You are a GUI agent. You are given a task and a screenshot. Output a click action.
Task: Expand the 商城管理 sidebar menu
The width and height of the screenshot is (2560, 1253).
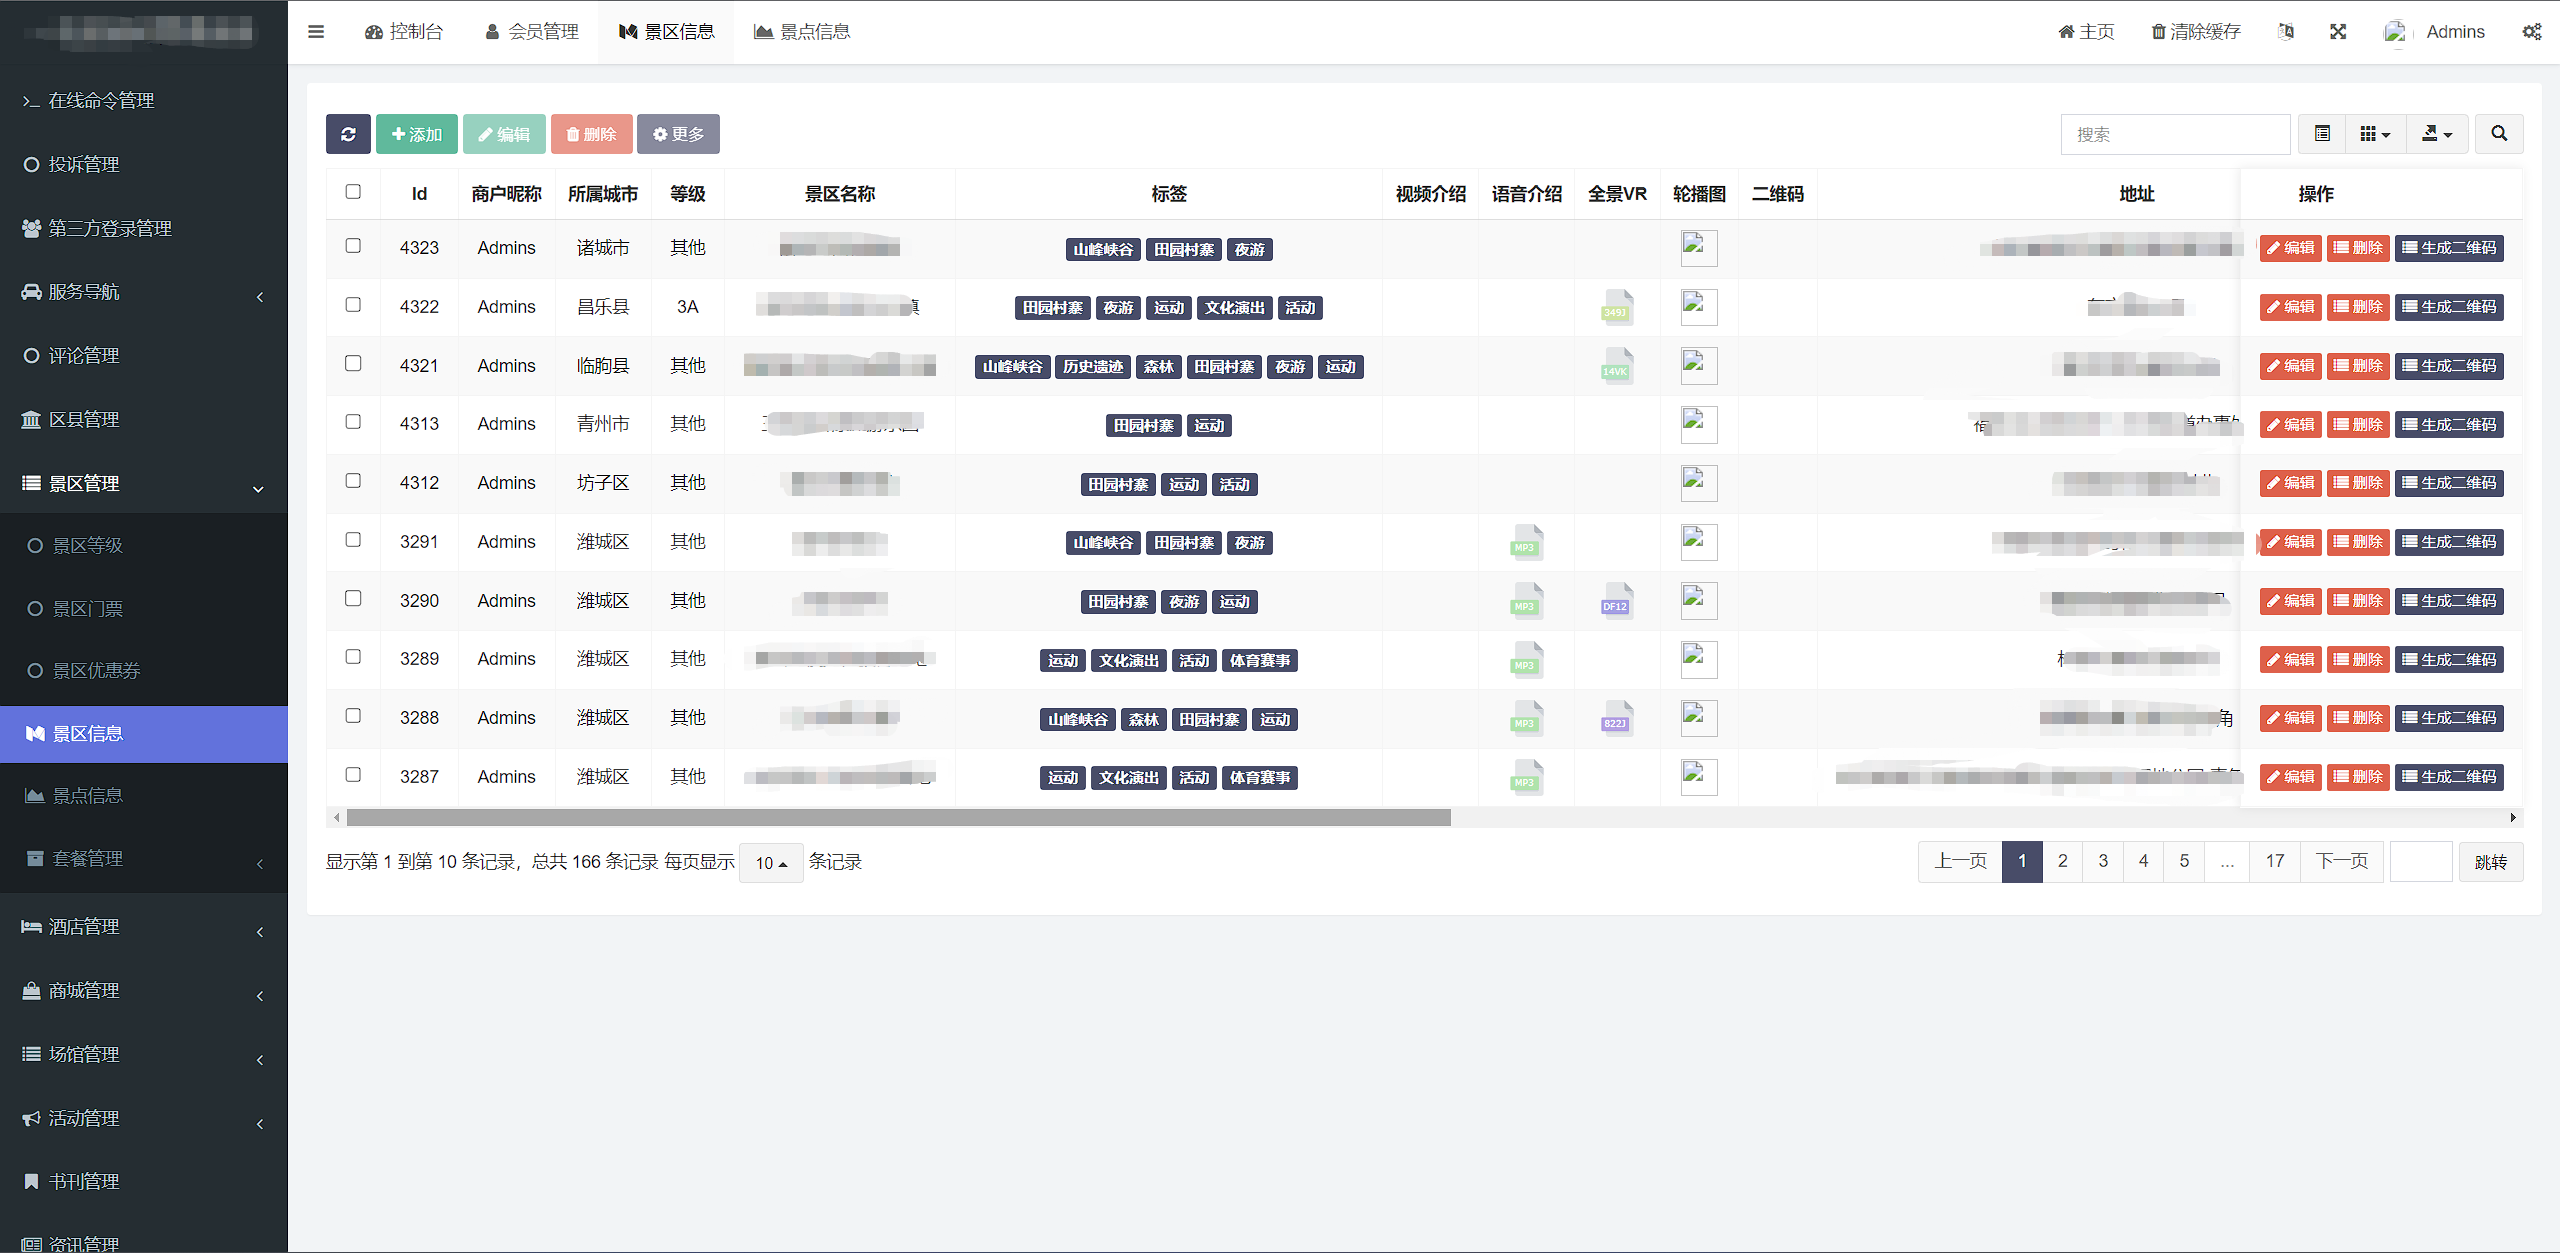144,991
